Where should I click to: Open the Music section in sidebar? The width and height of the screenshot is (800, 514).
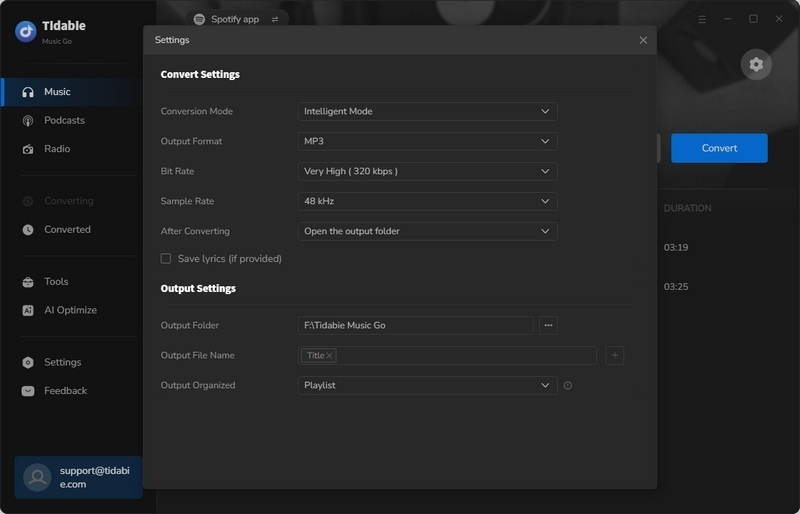pyautogui.click(x=71, y=92)
